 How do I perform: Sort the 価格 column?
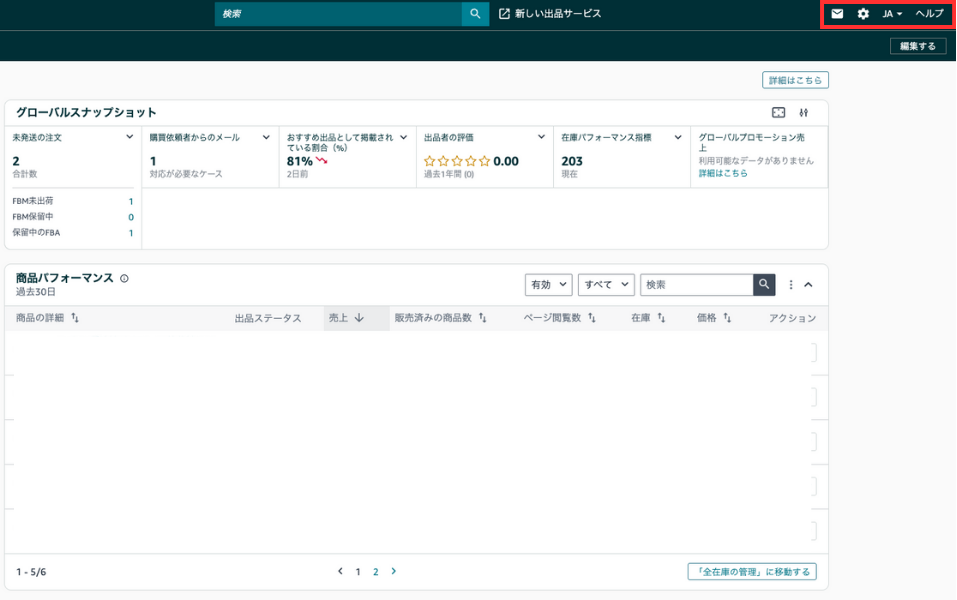coord(727,318)
